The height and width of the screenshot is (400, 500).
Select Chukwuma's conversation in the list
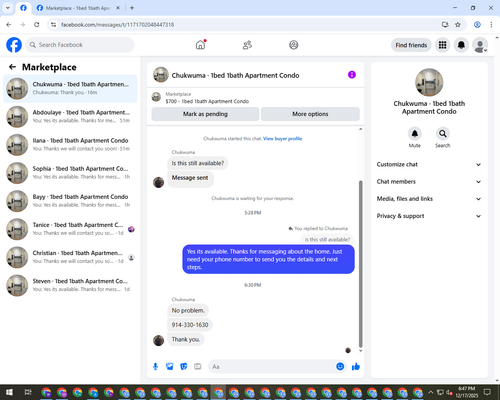(70, 89)
